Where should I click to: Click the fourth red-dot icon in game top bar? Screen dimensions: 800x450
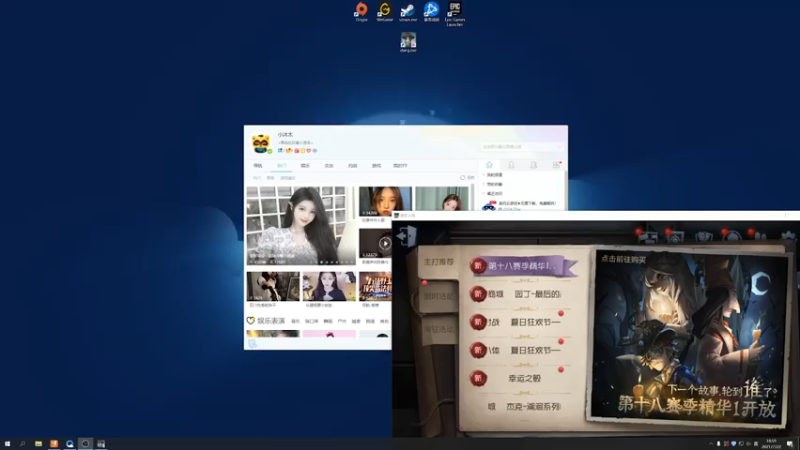coord(733,237)
